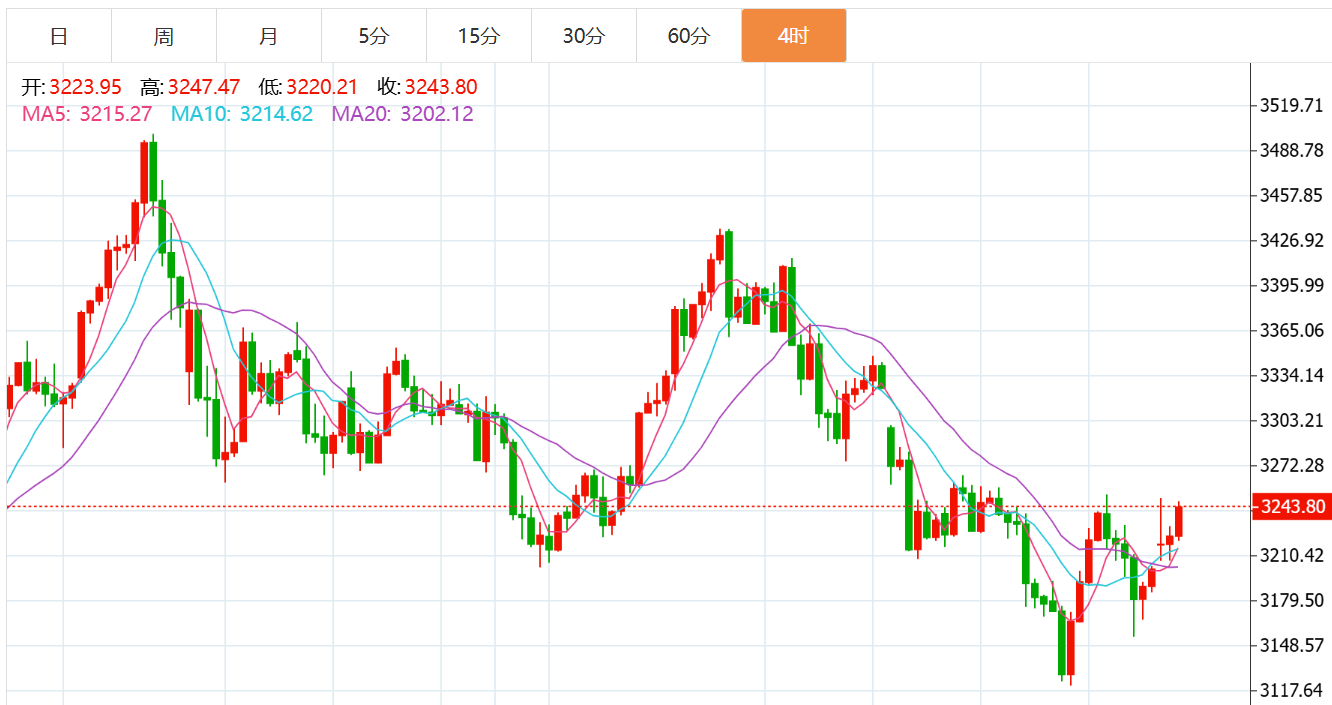Open the 月 (monthly) chart tab

click(269, 37)
